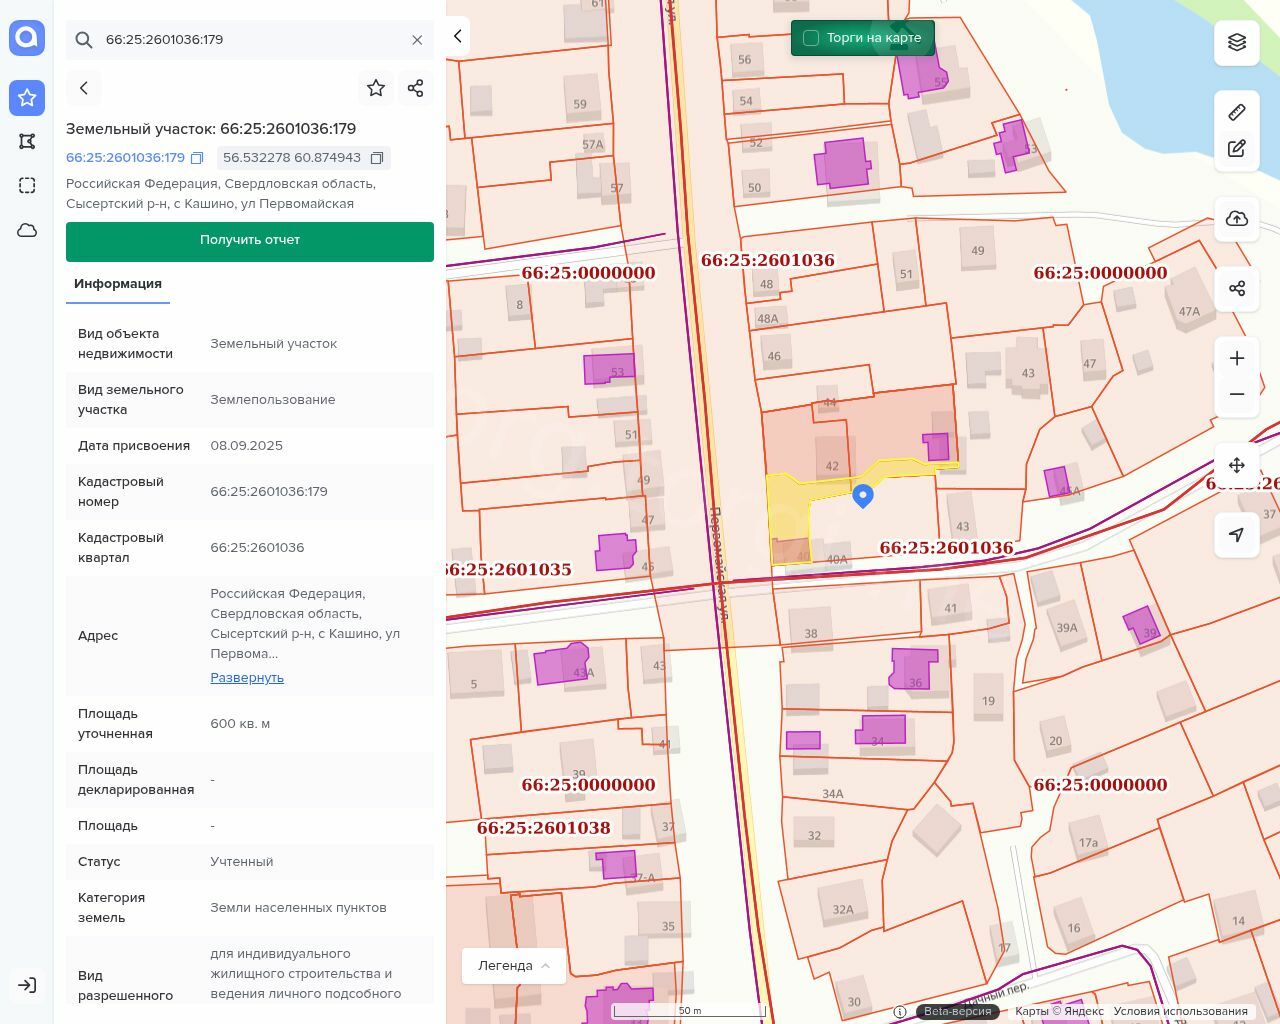Locate me with the navigation arrow icon

(x=1237, y=535)
